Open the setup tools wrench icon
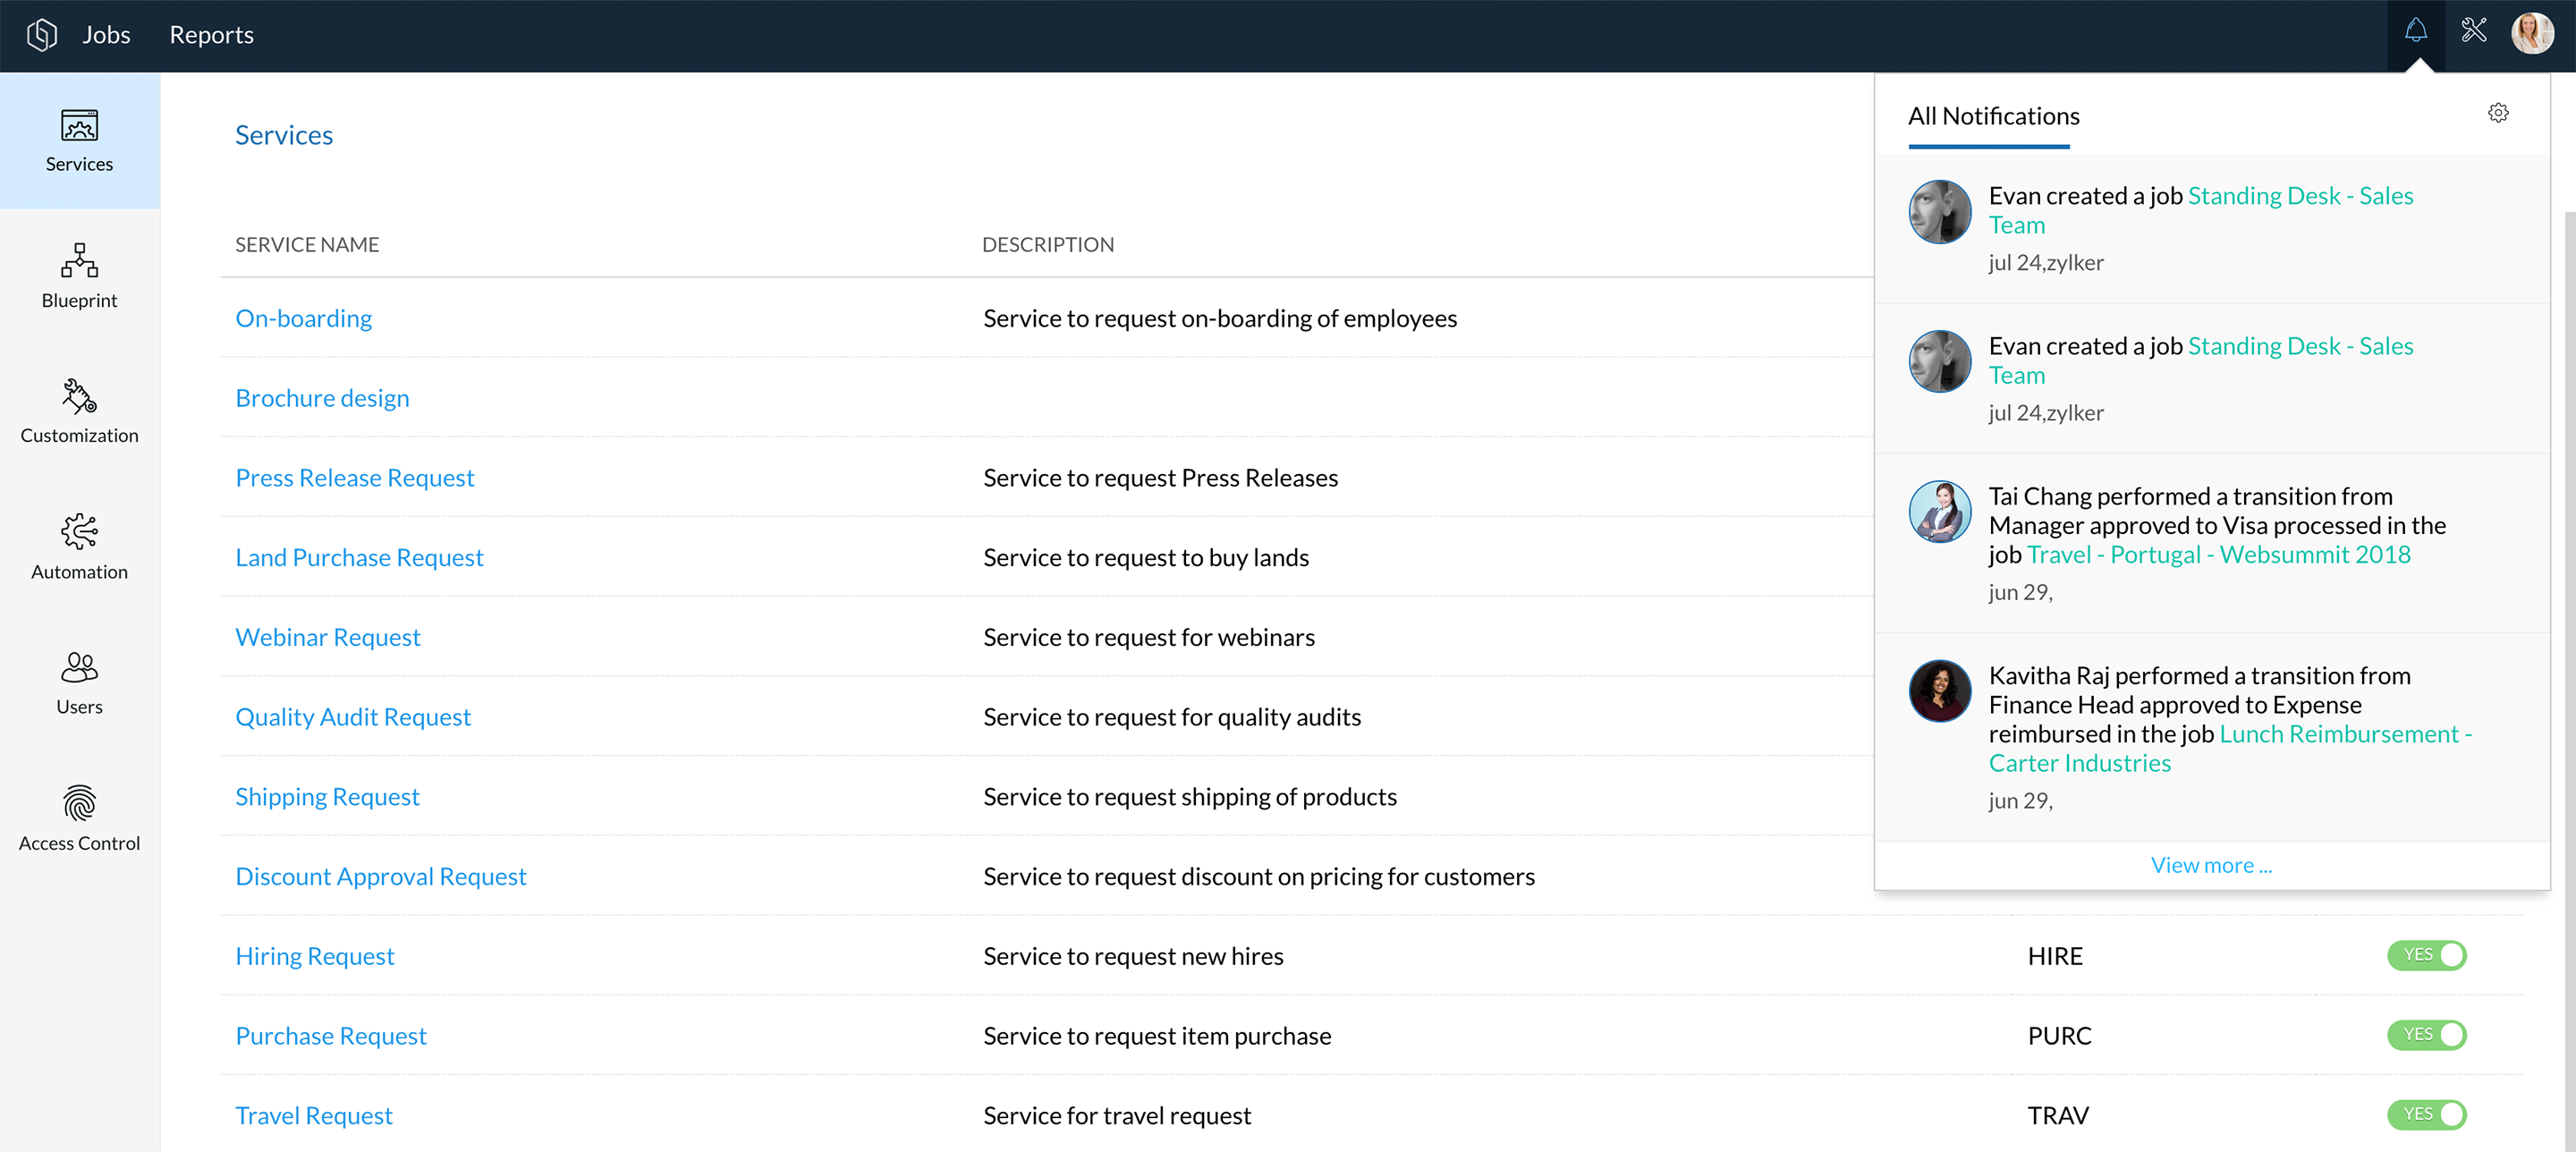The width and height of the screenshot is (2576, 1152). (x=2473, y=32)
